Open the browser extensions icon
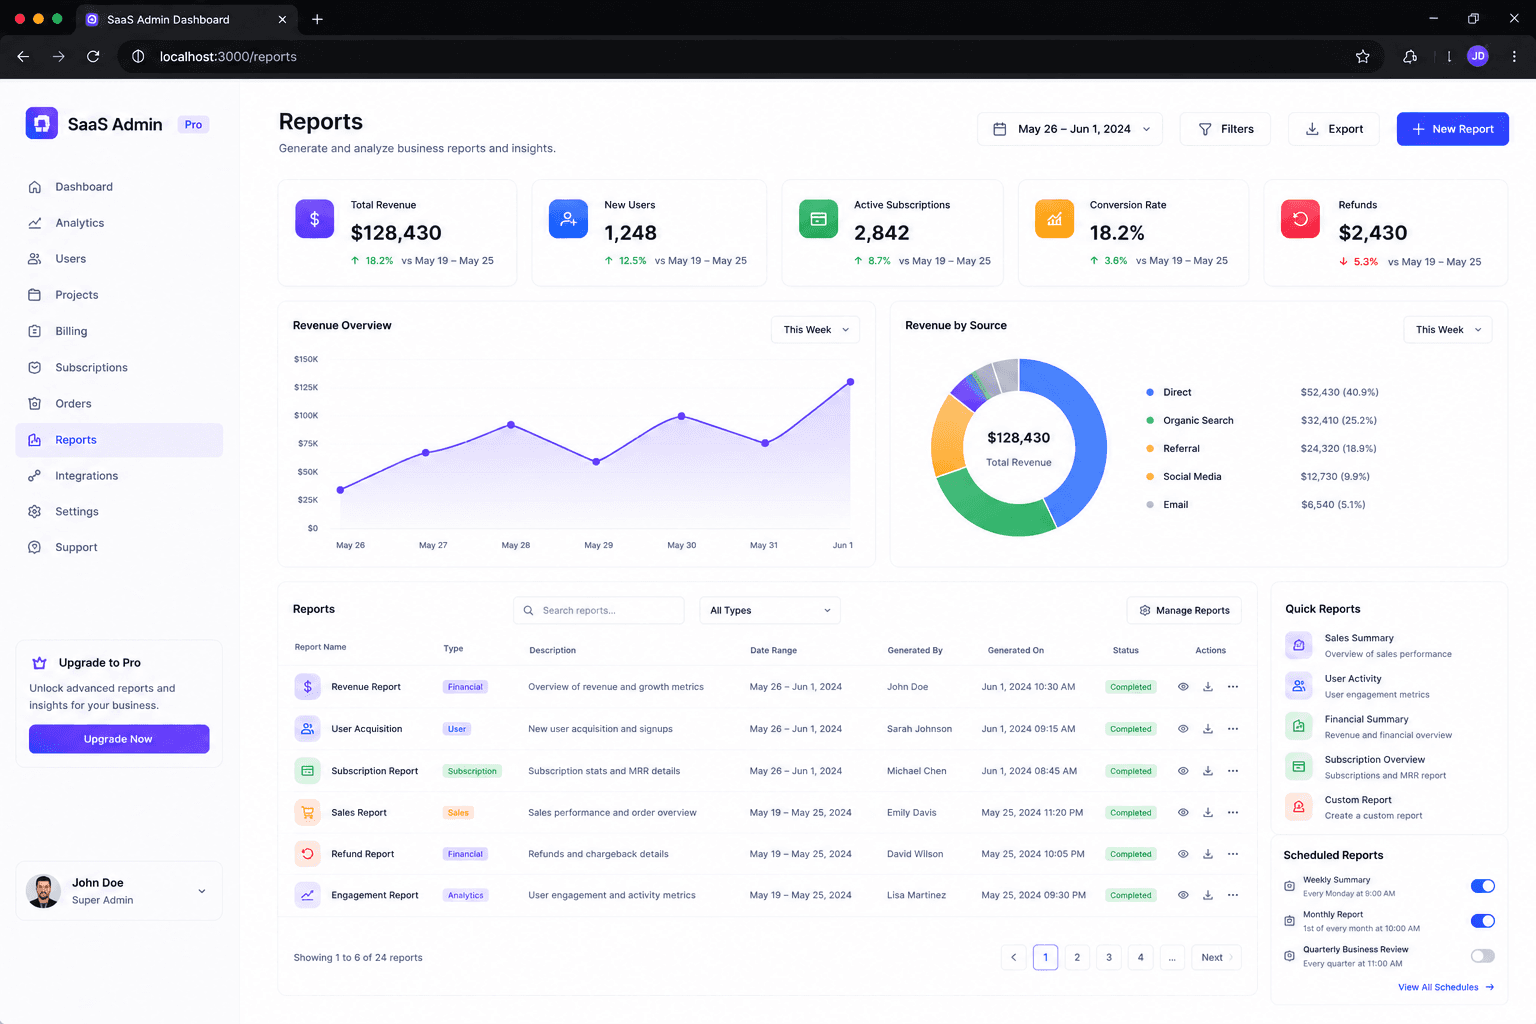Image resolution: width=1536 pixels, height=1024 pixels. (x=1410, y=57)
